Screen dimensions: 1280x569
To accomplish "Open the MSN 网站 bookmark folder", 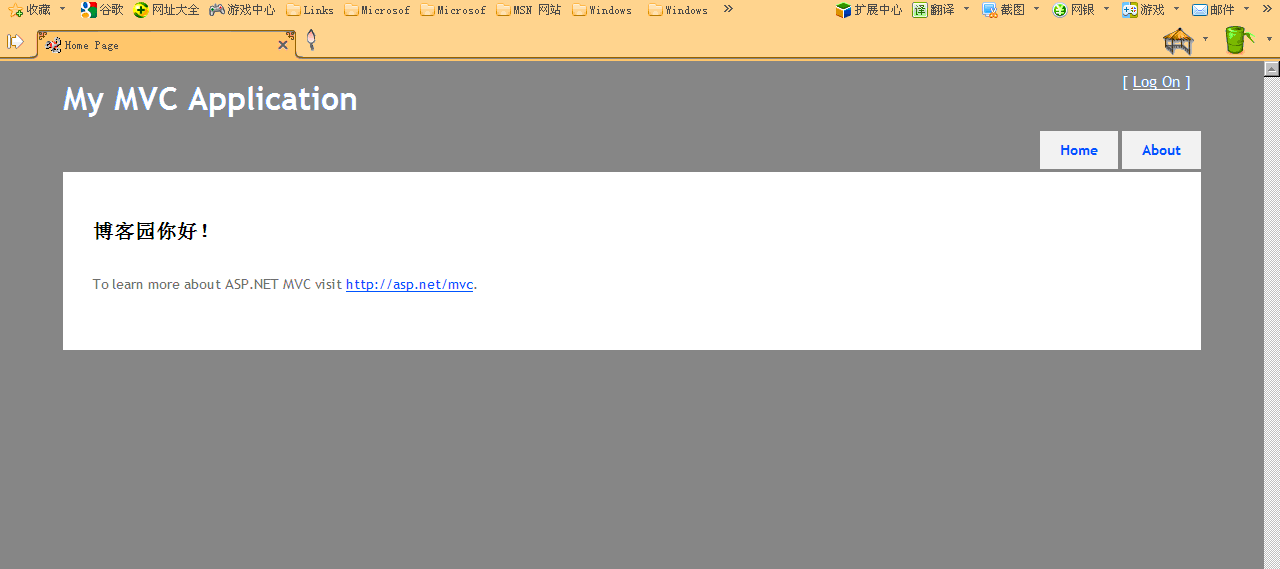I will pos(529,10).
